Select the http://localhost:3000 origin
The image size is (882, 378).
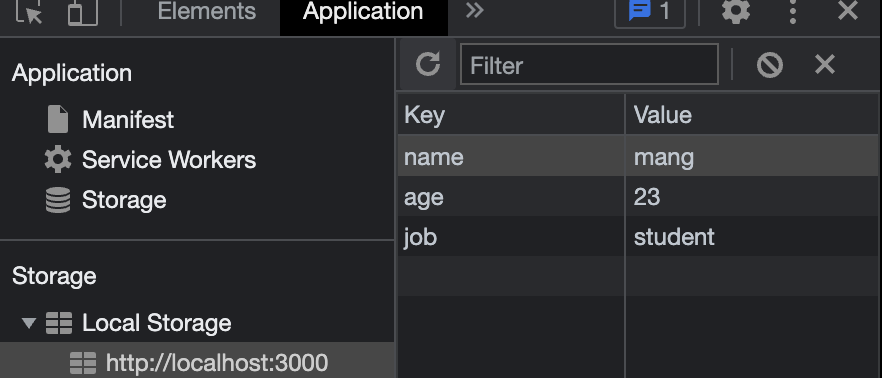click(x=217, y=363)
